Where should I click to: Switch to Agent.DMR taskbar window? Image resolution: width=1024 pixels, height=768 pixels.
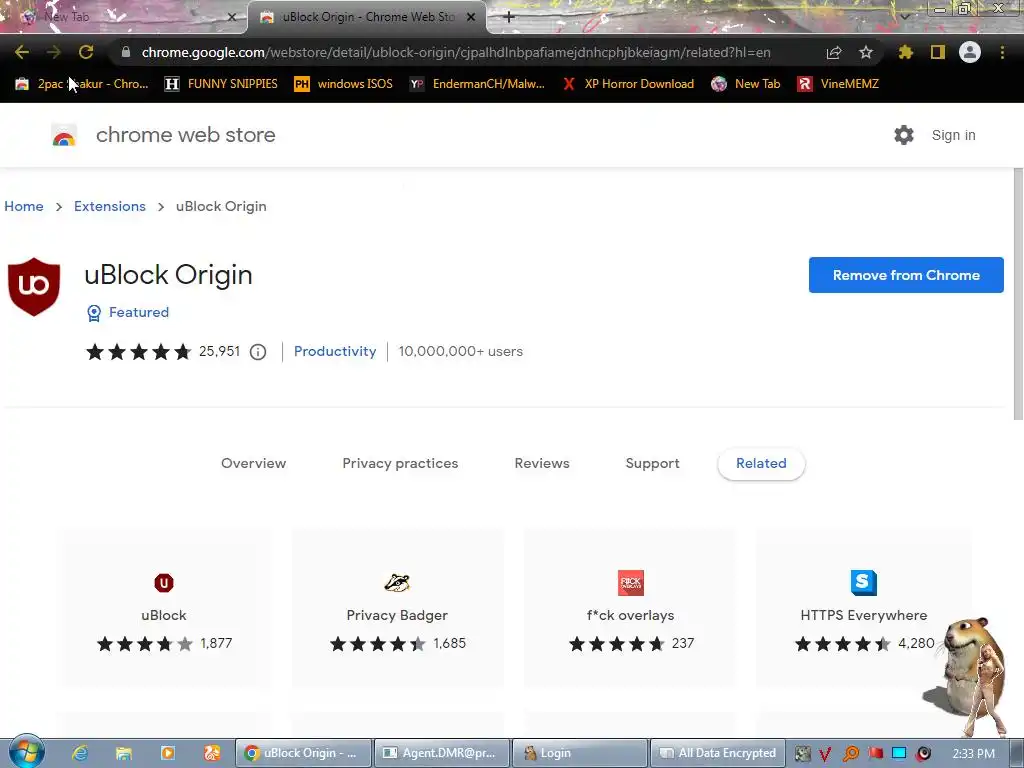(x=441, y=753)
